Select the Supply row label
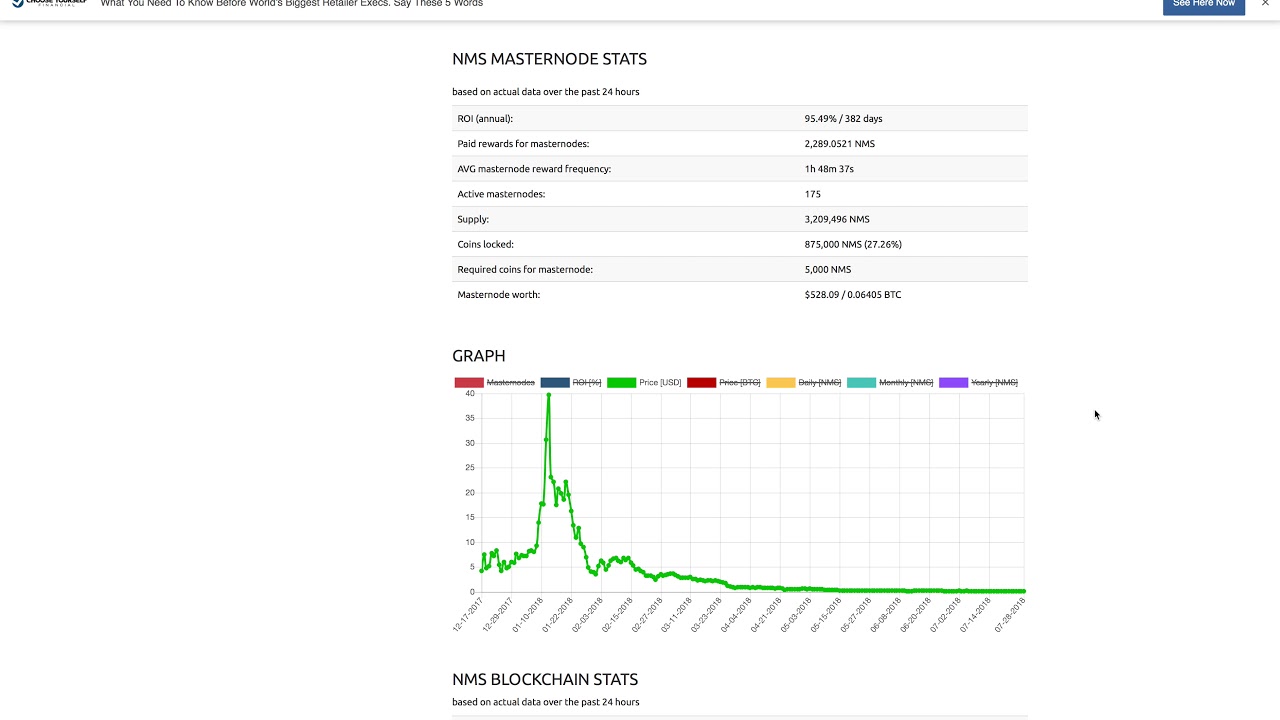Screen dimensions: 1280x720 pyautogui.click(x=473, y=219)
